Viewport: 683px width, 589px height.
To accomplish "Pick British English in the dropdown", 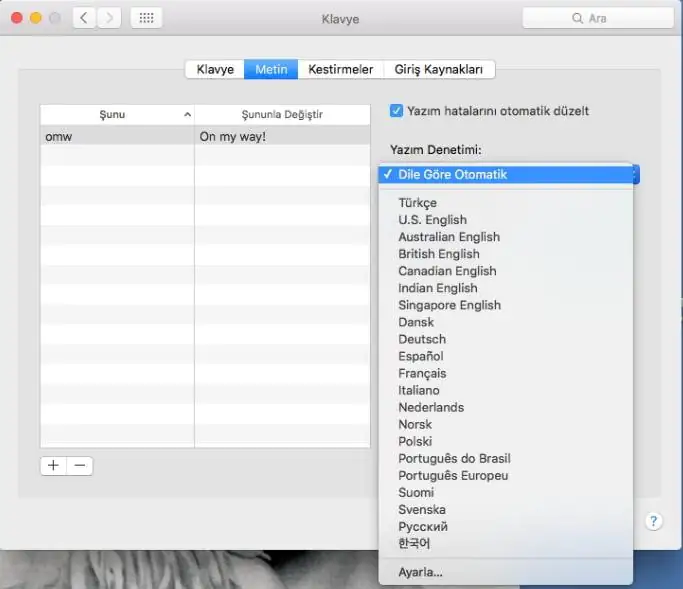I will point(439,254).
